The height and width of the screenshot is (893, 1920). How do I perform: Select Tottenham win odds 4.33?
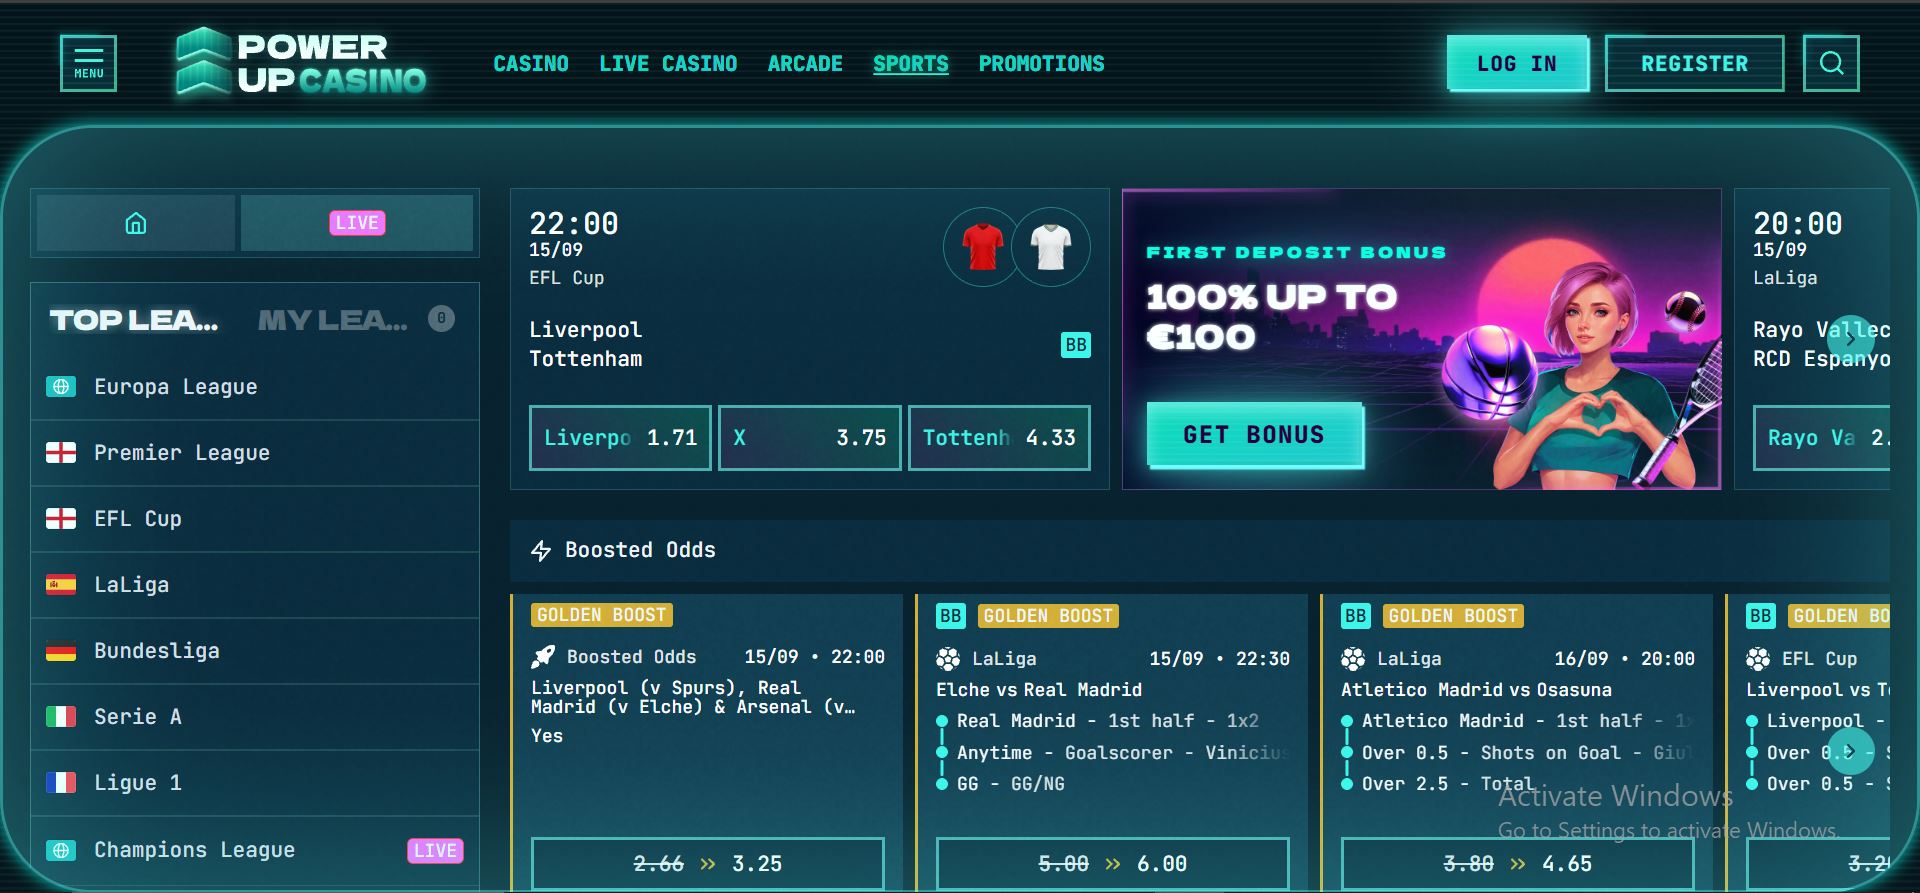pos(999,438)
